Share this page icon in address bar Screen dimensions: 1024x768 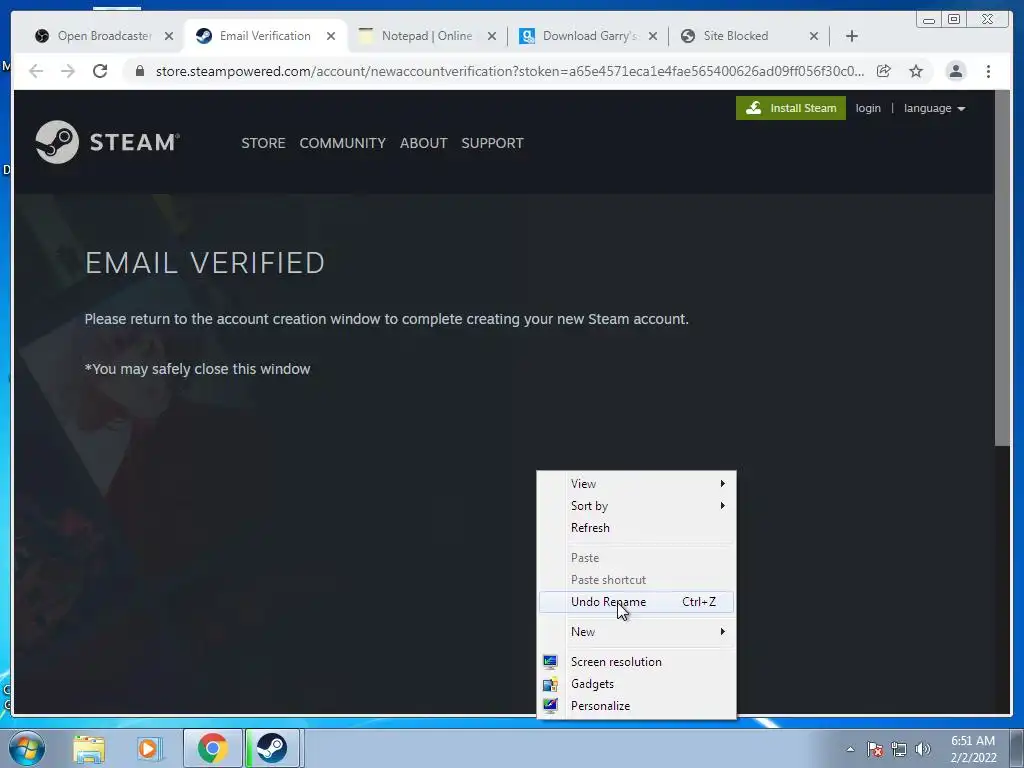(884, 71)
